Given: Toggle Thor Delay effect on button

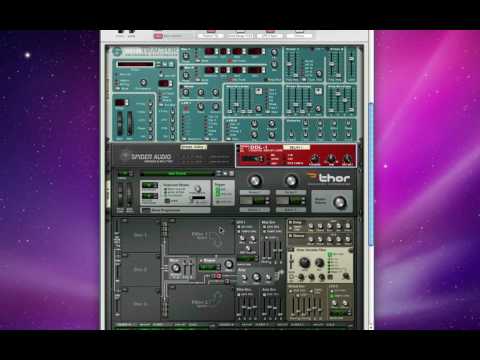Looking at the screenshot, I should pyautogui.click(x=290, y=222).
